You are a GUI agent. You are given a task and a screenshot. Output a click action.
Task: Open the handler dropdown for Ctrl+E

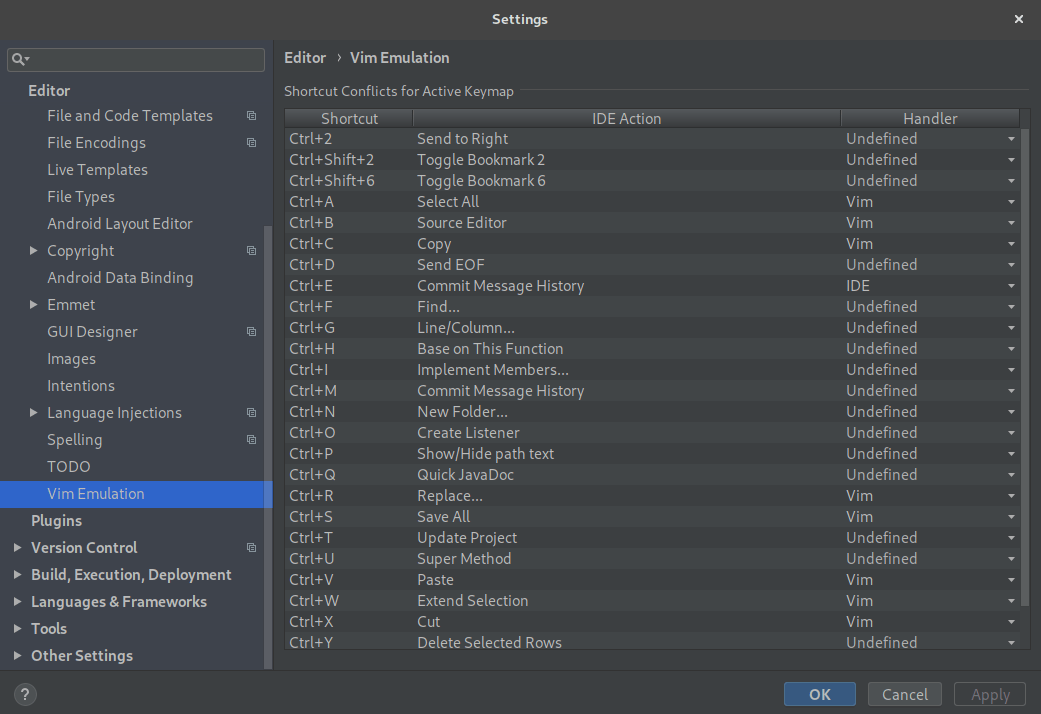click(1010, 285)
